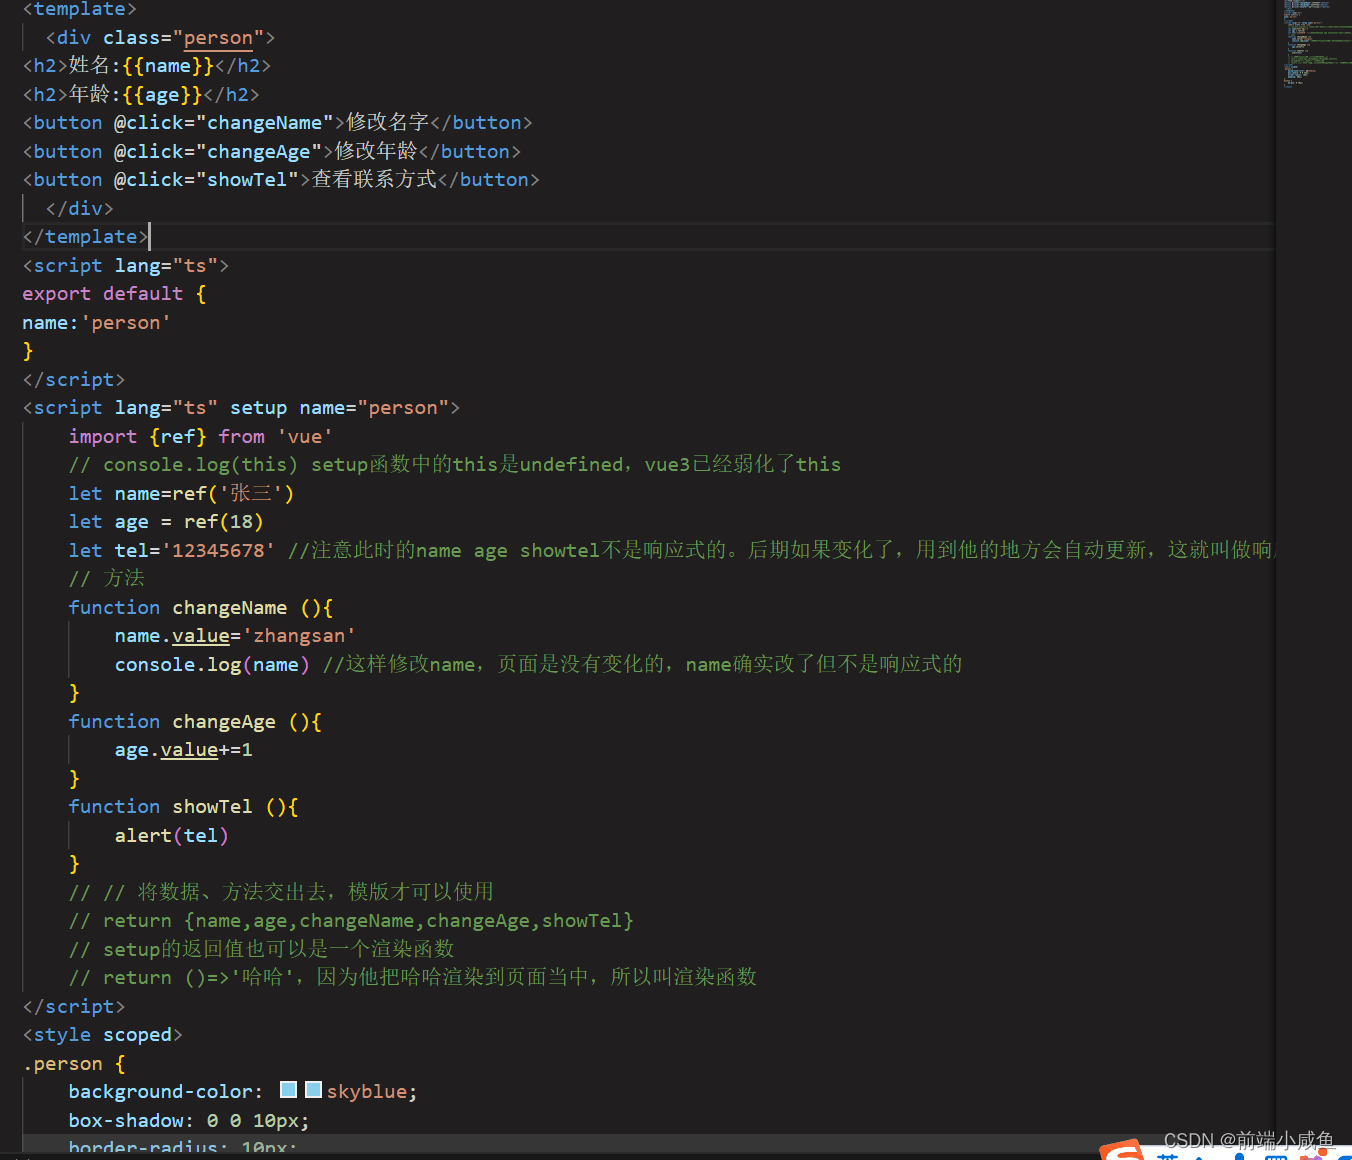1352x1160 pixels.
Task: Toggle the Sogou input language mode indicator
Action: [1167, 1155]
